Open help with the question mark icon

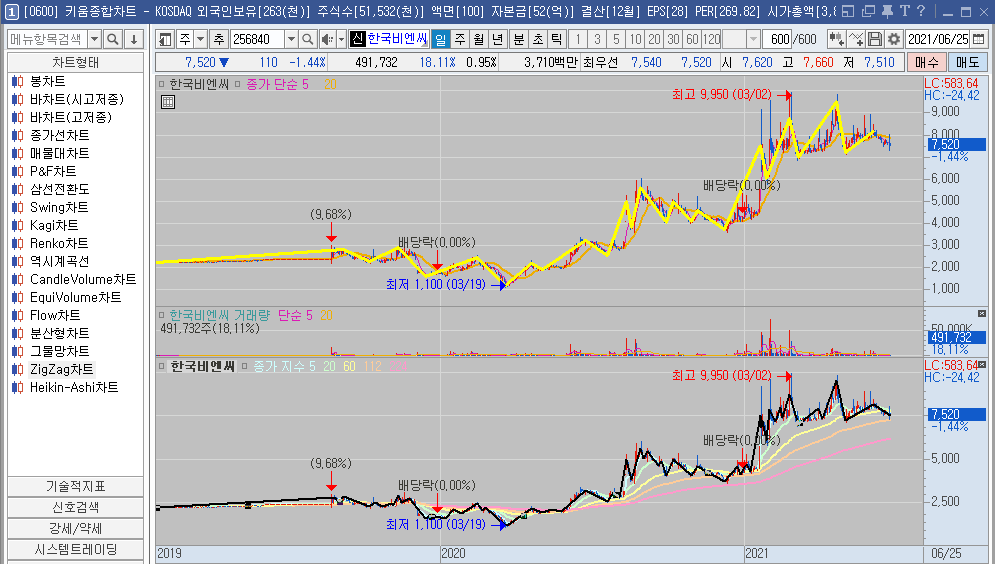click(921, 11)
